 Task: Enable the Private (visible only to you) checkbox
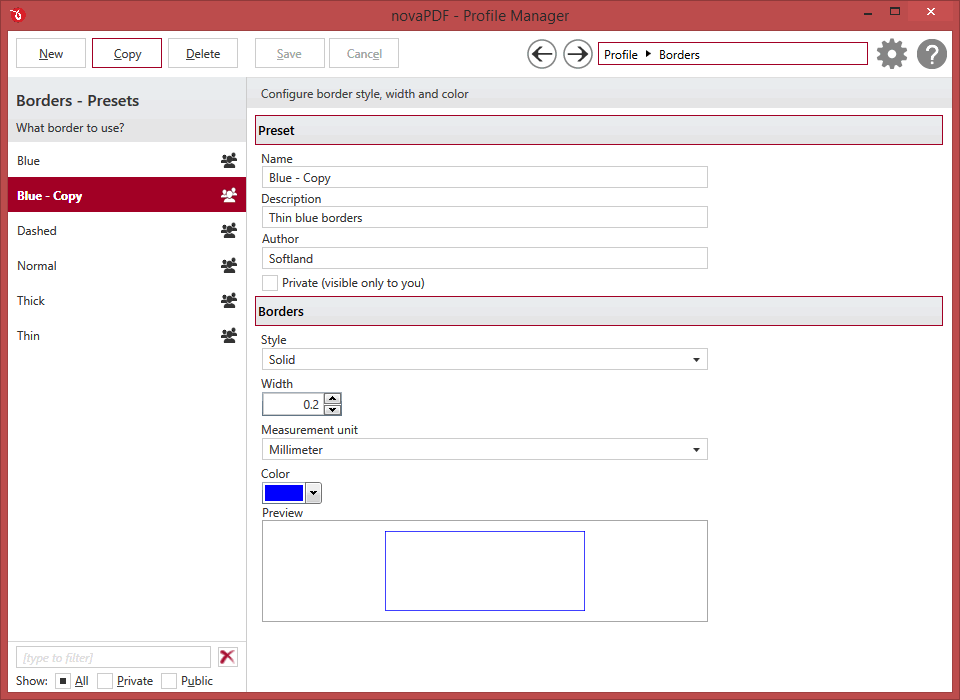click(x=269, y=283)
